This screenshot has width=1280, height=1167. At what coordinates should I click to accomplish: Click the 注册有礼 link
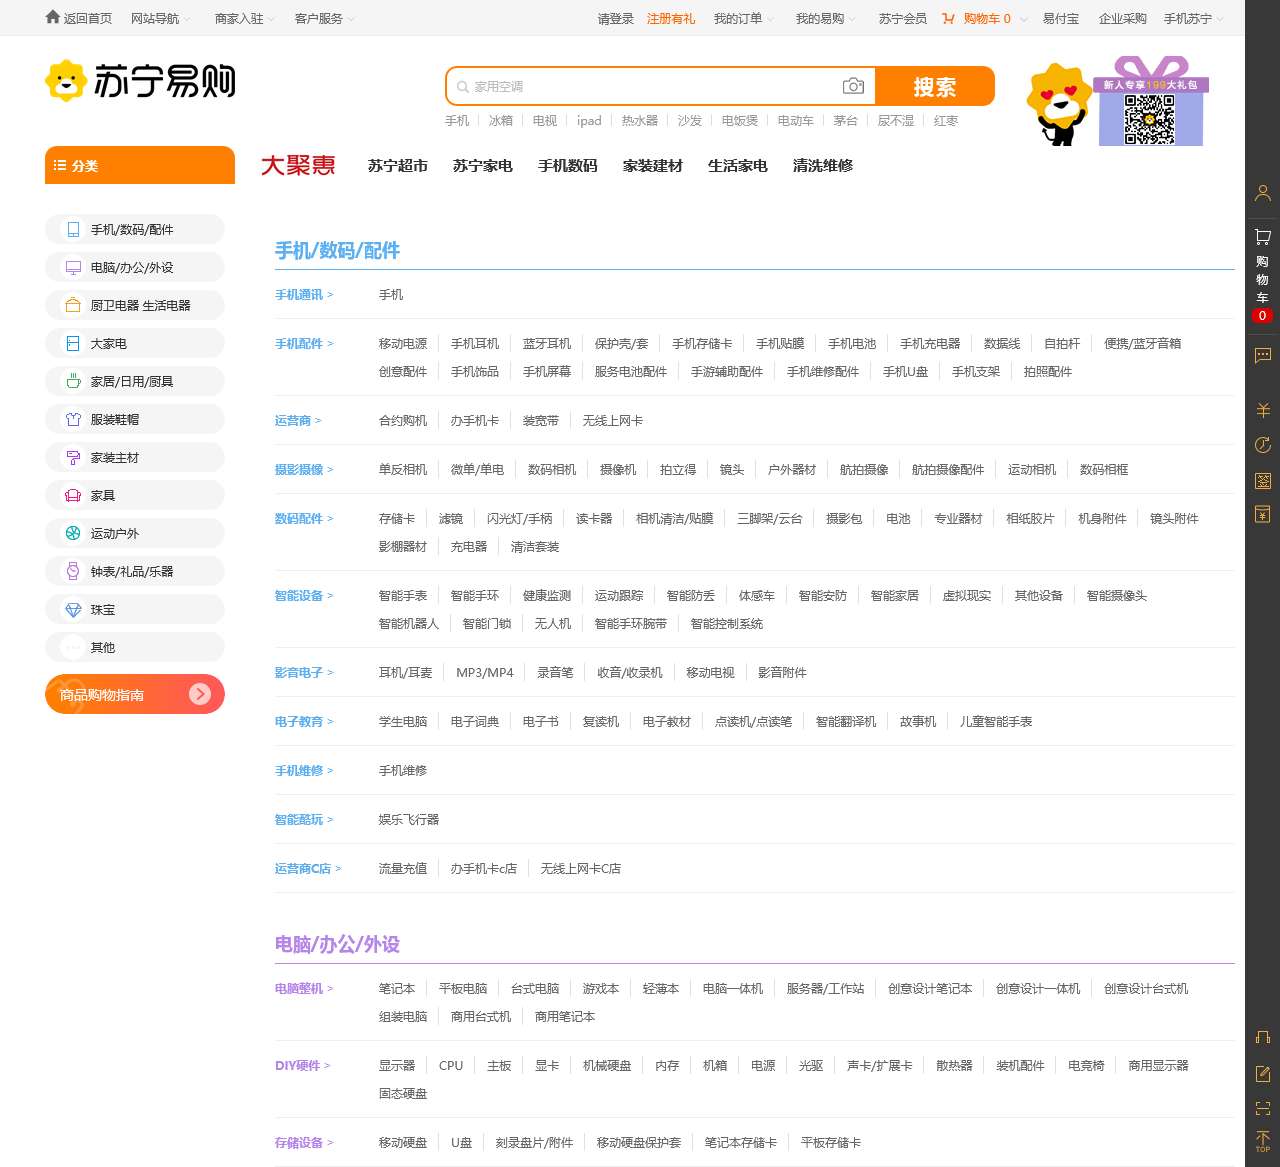[670, 18]
